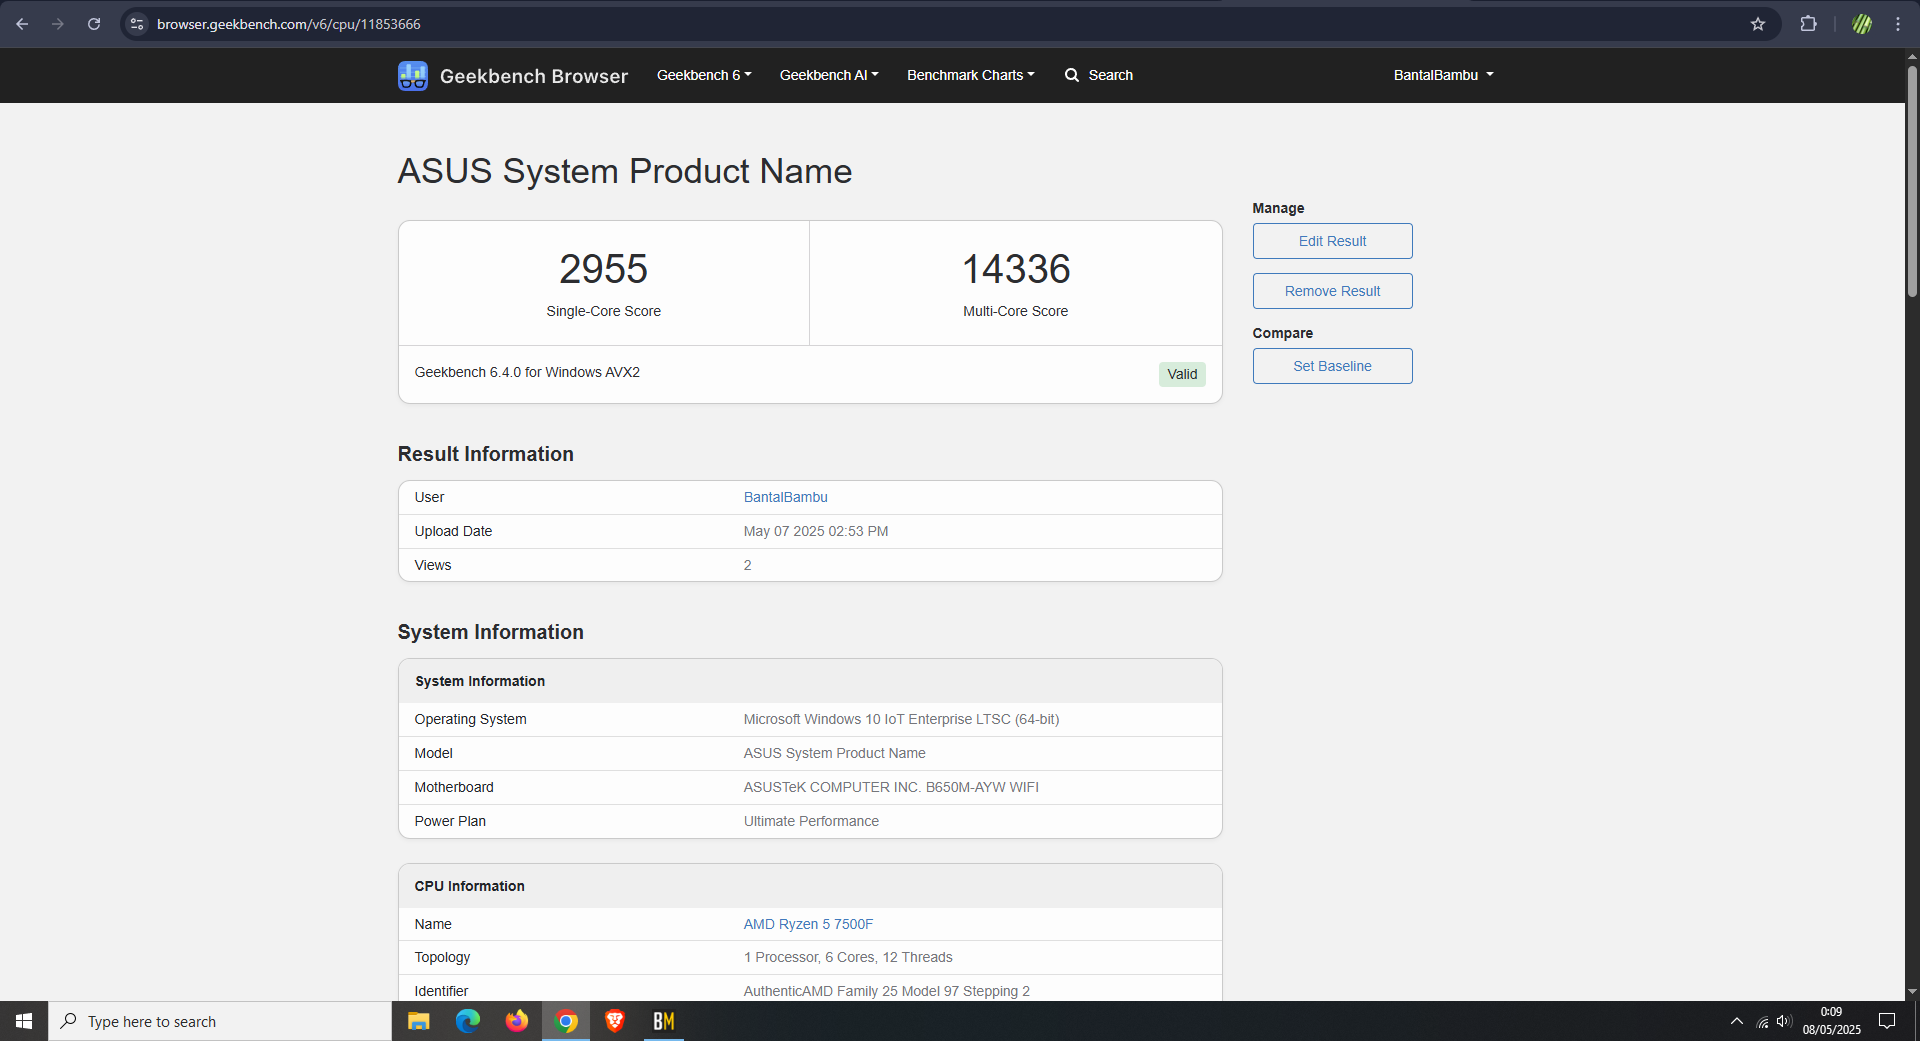Viewport: 1920px width, 1041px height.
Task: Open the browser extensions puzzle icon
Action: 1808,24
